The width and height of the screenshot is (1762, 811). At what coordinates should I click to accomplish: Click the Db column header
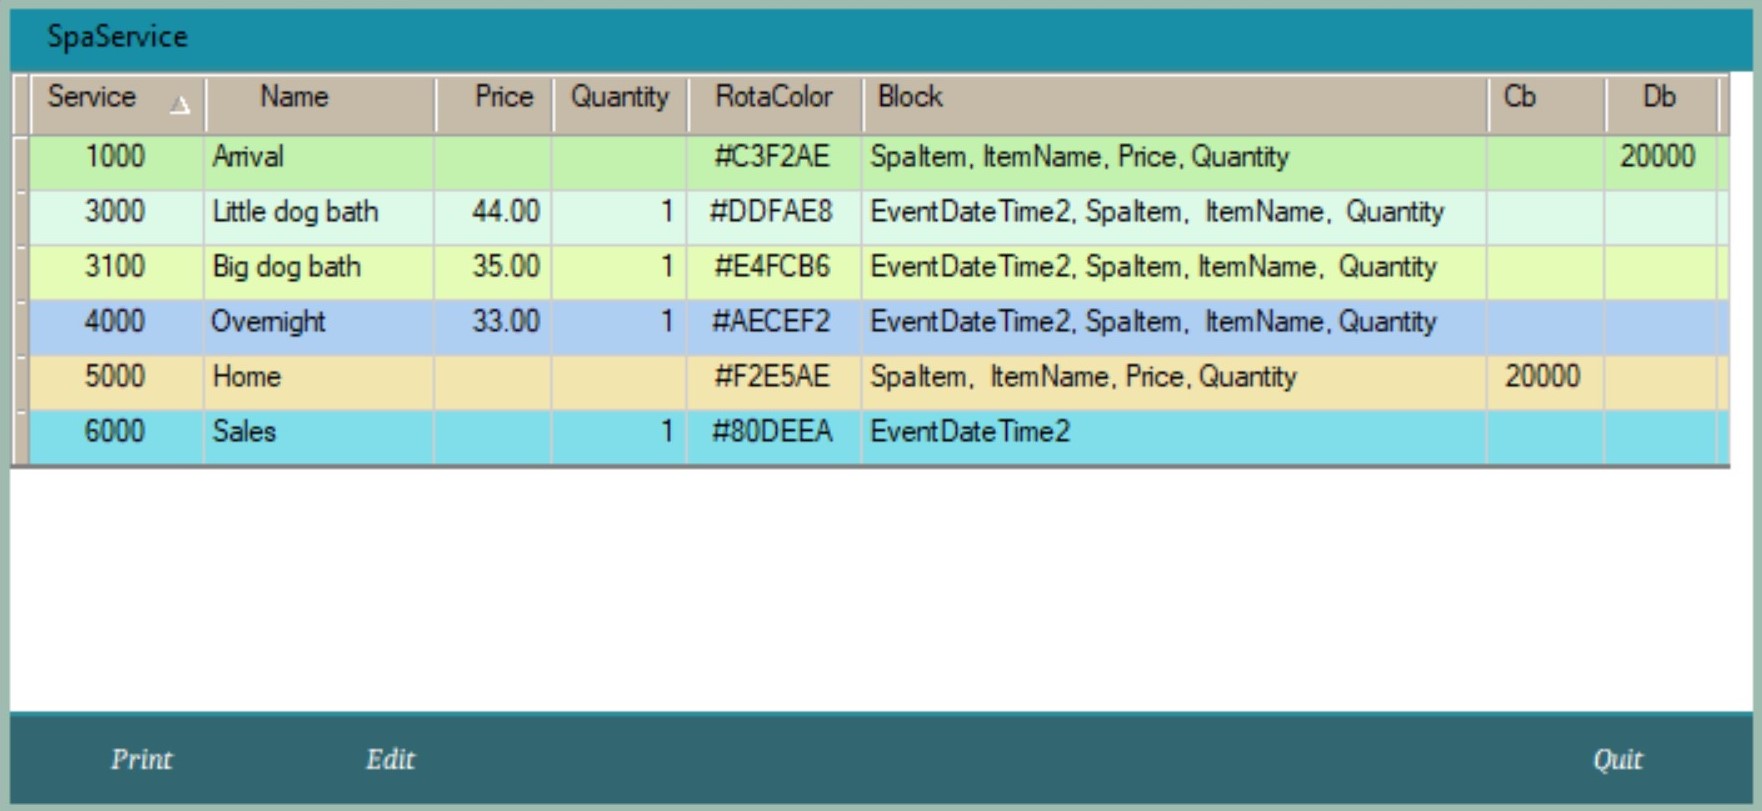[1658, 97]
